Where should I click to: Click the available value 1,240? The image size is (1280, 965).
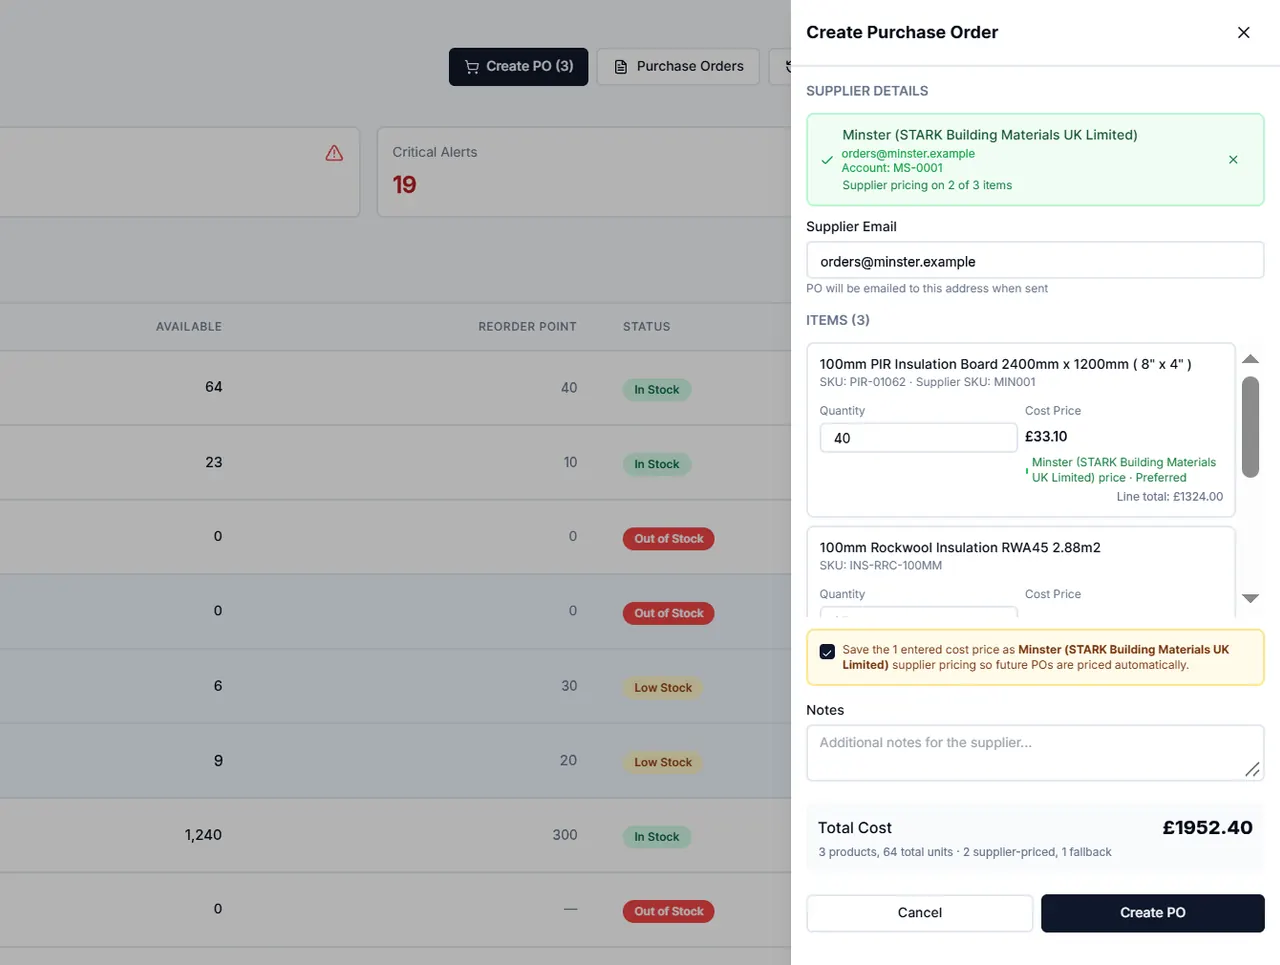pos(203,835)
